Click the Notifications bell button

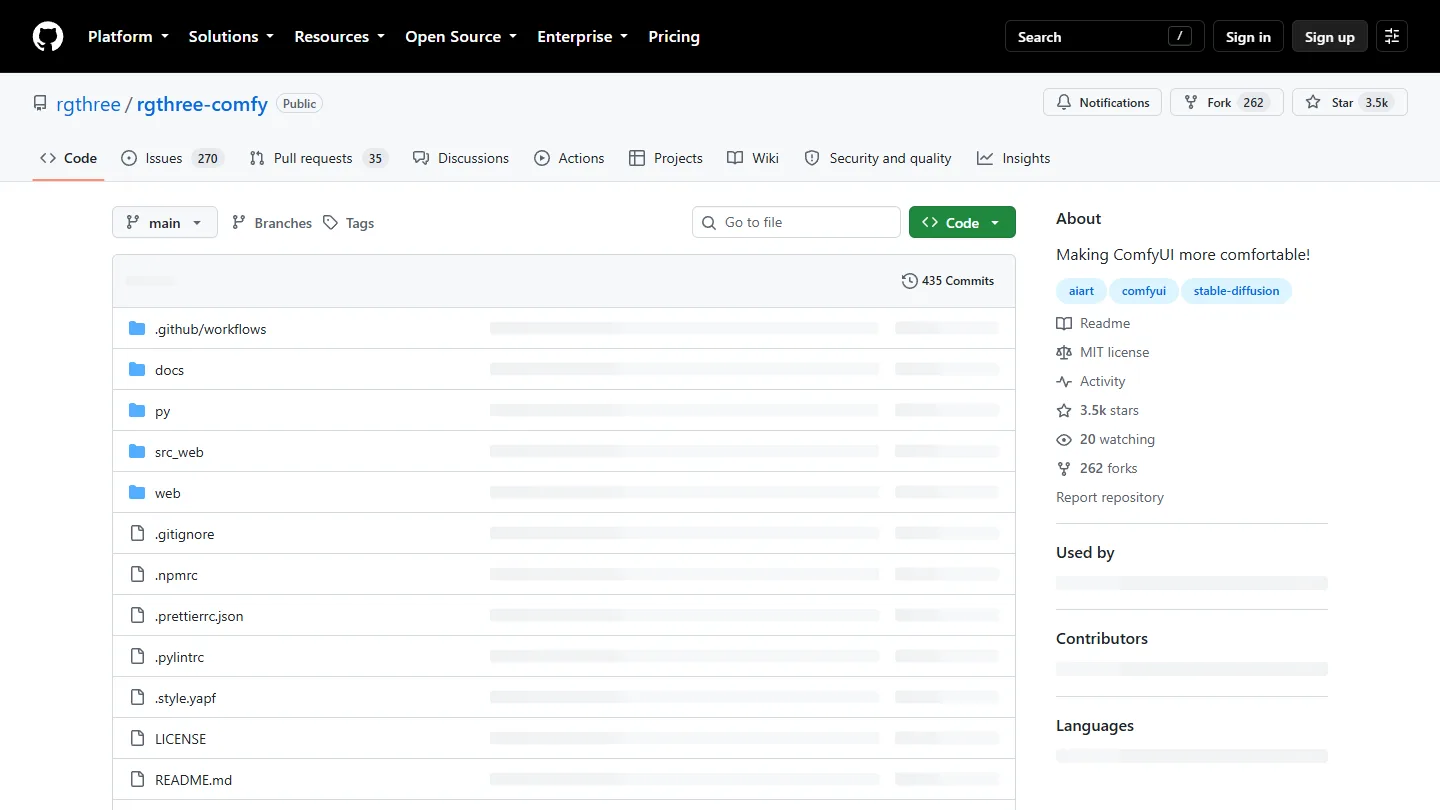click(x=1103, y=102)
